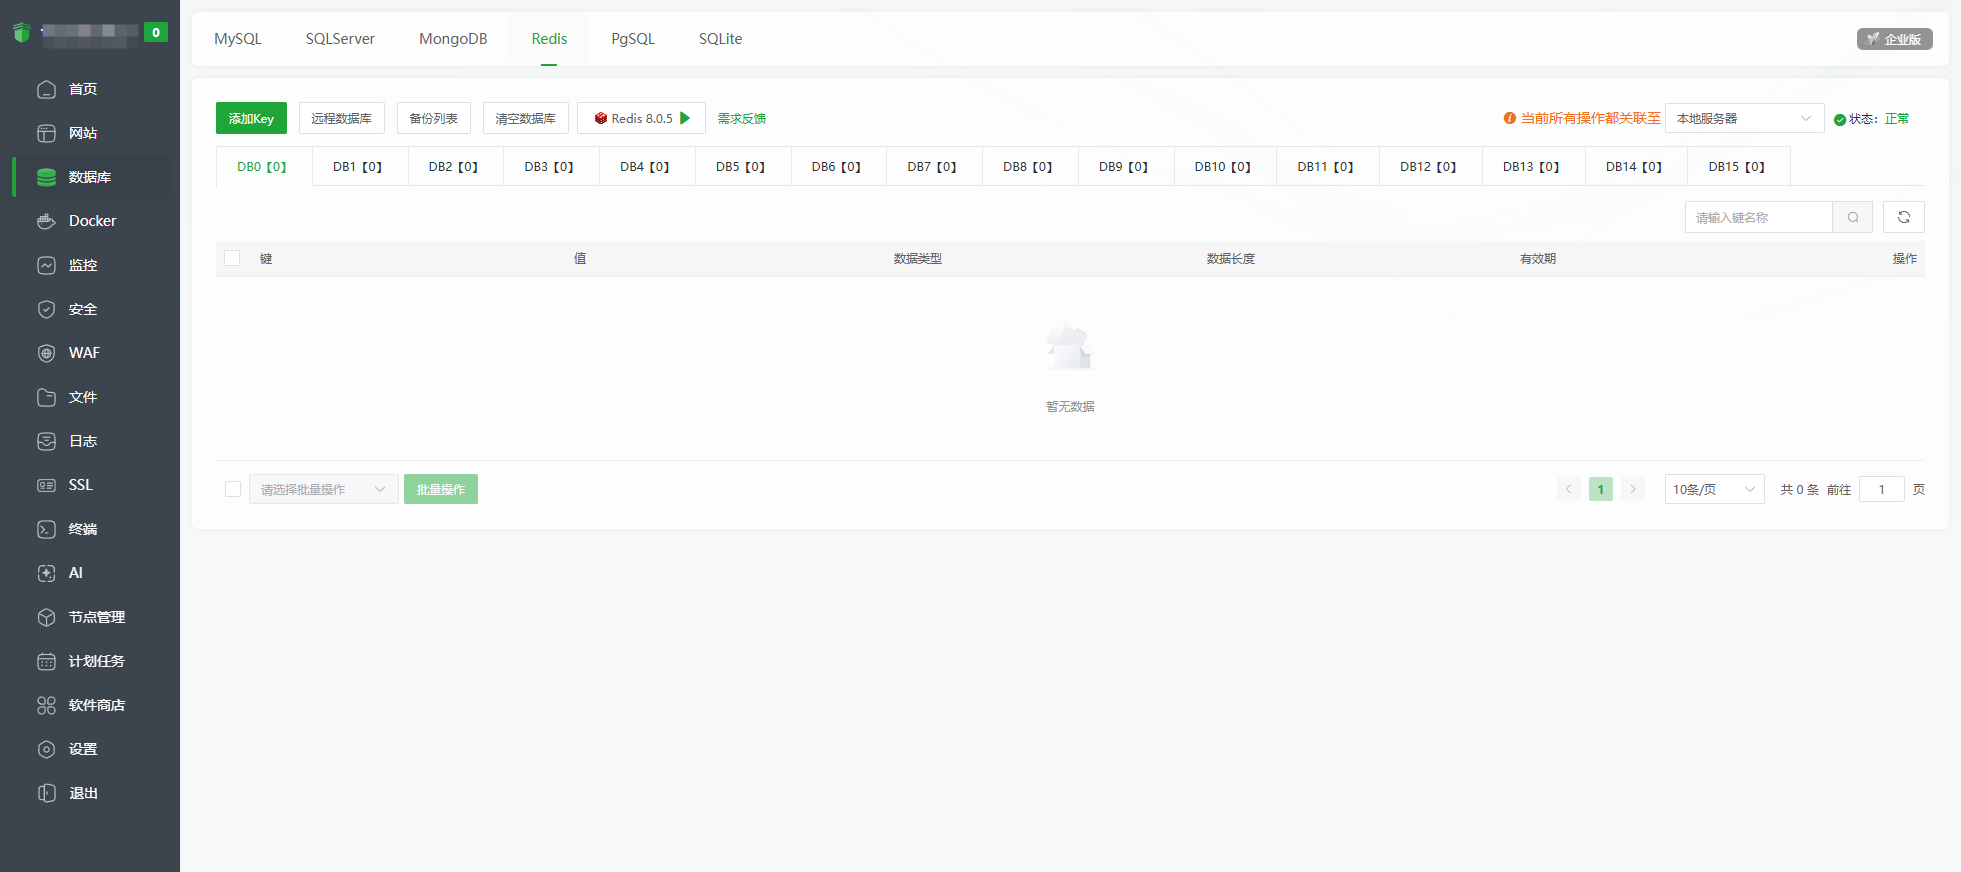1961x872 pixels.
Task: Tick the select-all checkbox in table header
Action: (x=232, y=258)
